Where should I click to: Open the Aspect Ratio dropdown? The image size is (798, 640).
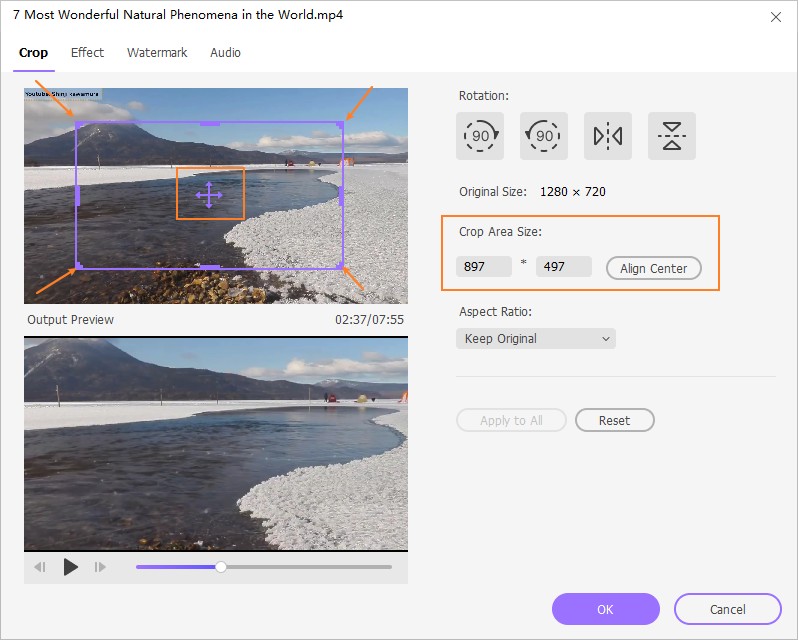pos(536,339)
